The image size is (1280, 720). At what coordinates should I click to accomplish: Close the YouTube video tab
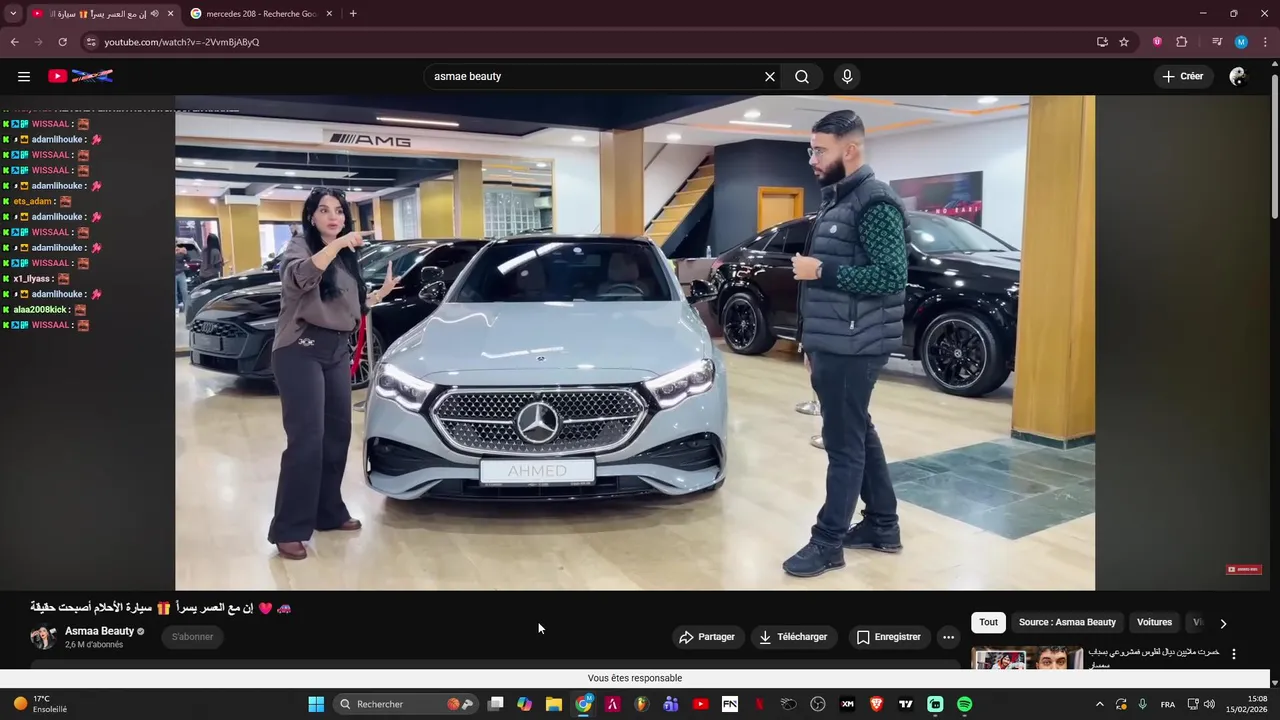170,14
